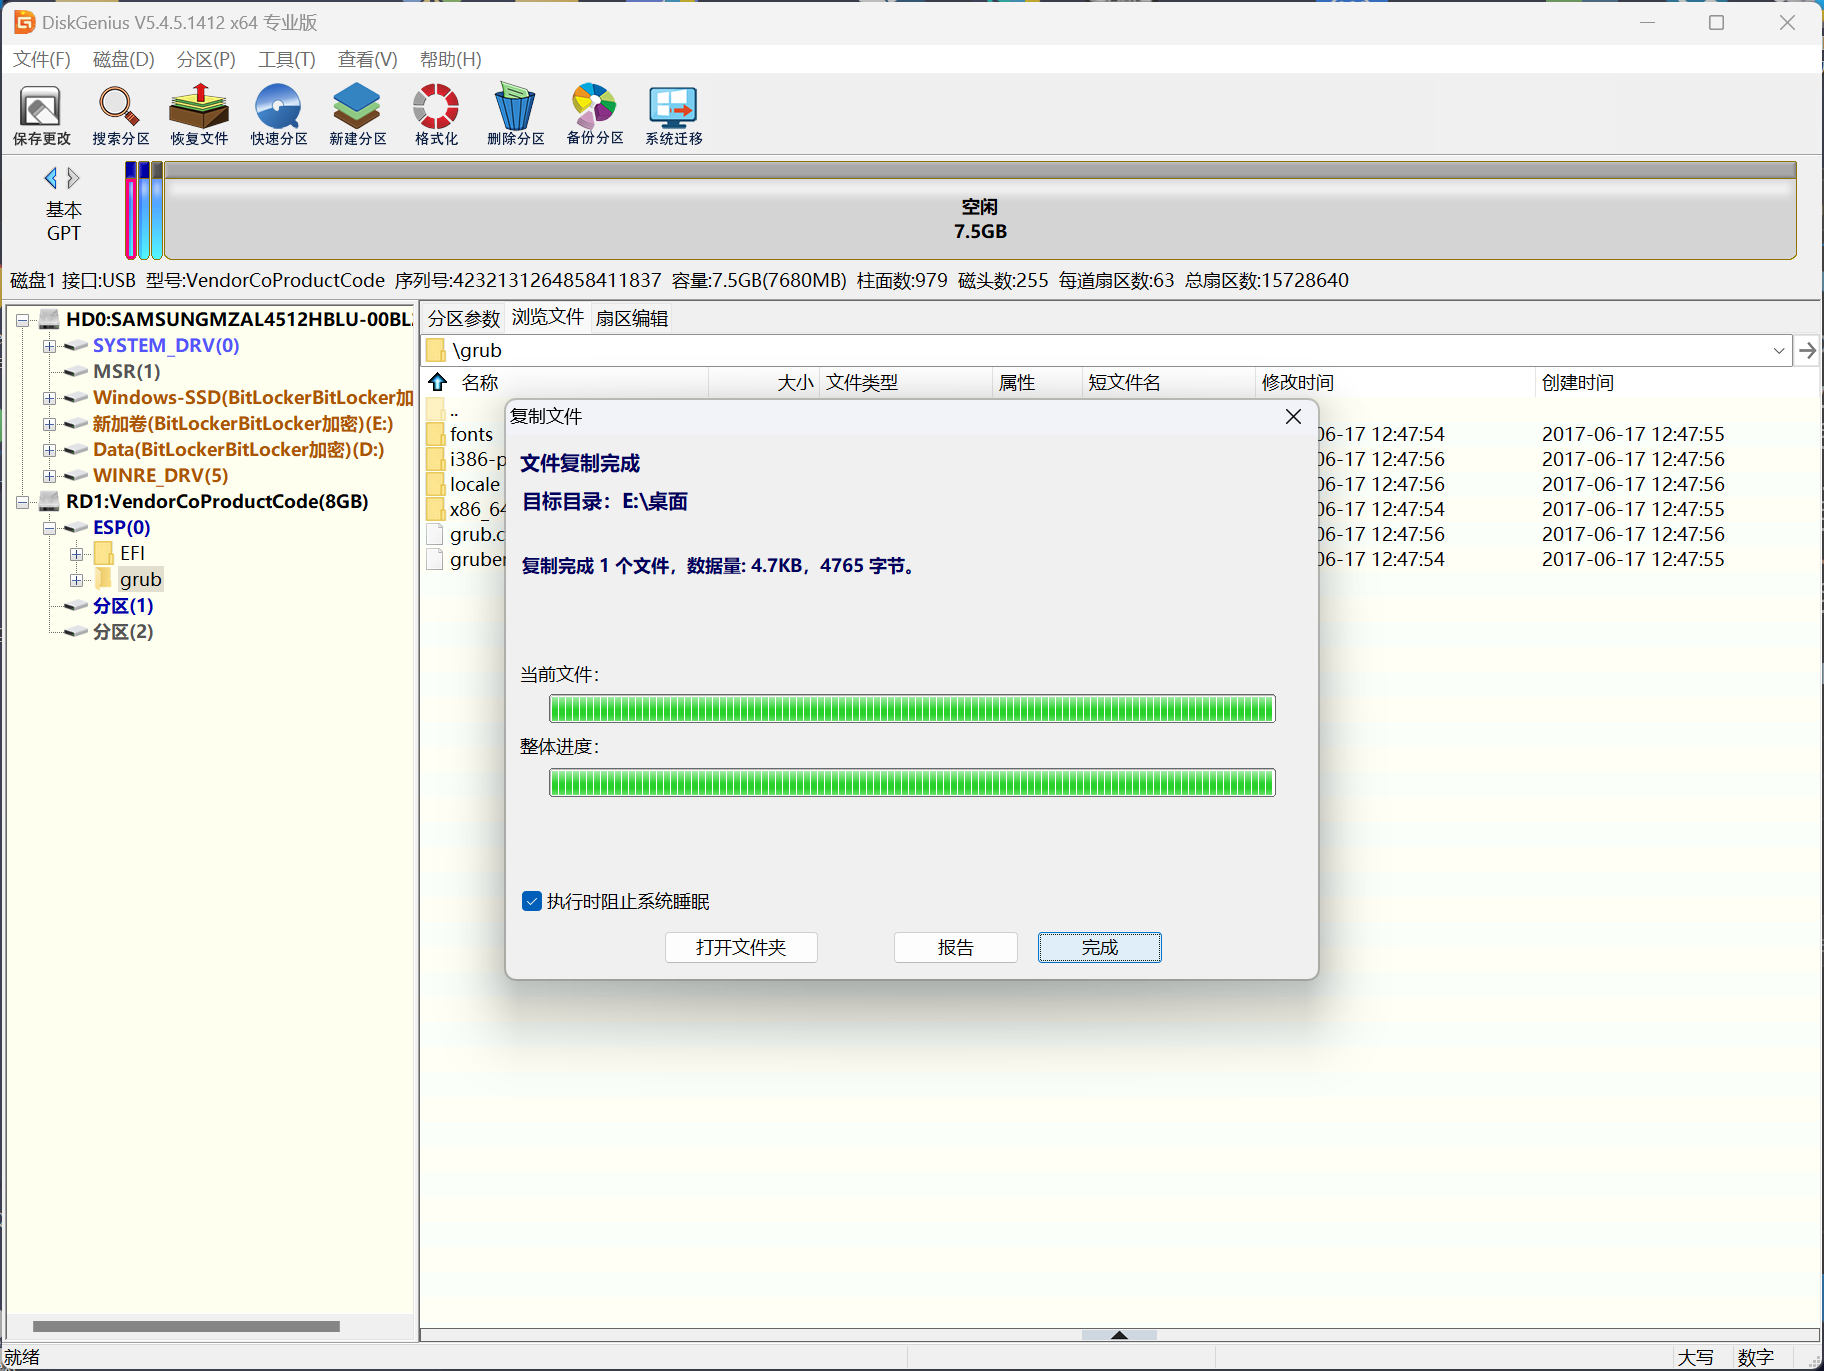Click the 完成 button
Viewport: 1824px width, 1371px height.
click(1100, 947)
